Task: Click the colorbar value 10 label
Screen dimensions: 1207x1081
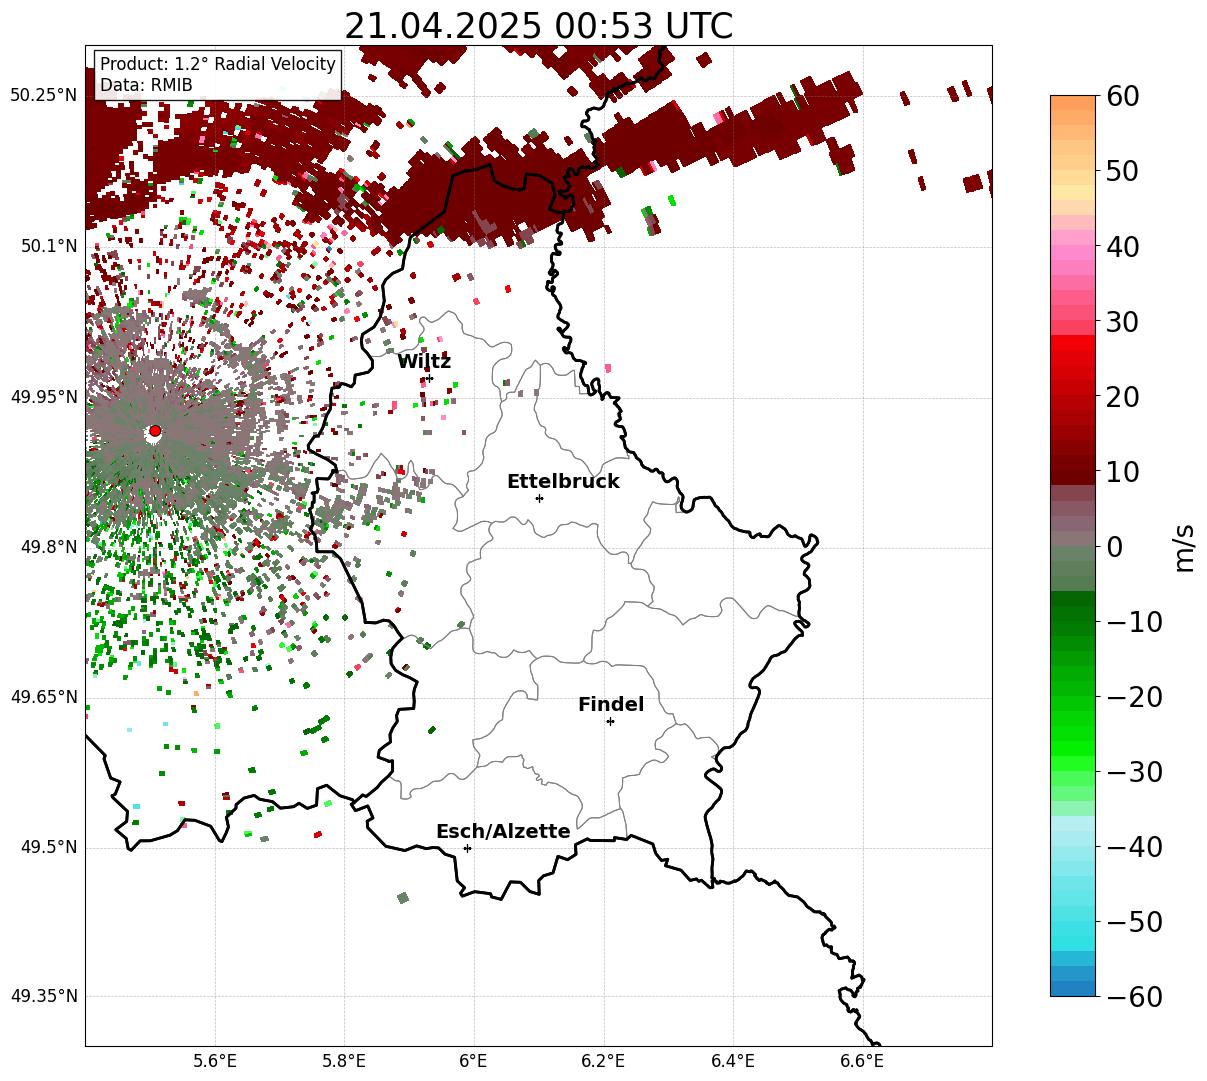Action: tap(1124, 472)
